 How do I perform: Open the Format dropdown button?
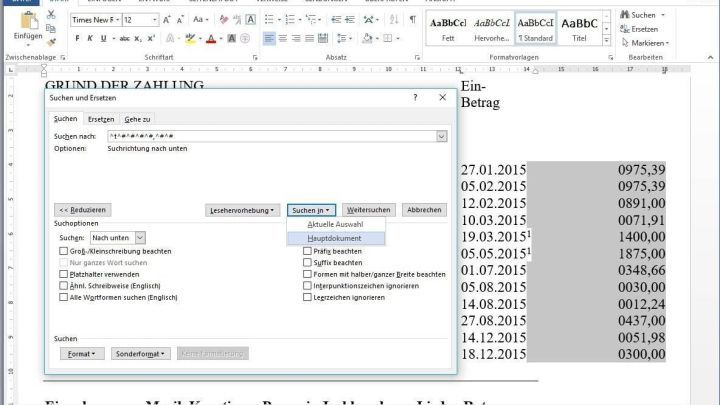click(x=82, y=354)
